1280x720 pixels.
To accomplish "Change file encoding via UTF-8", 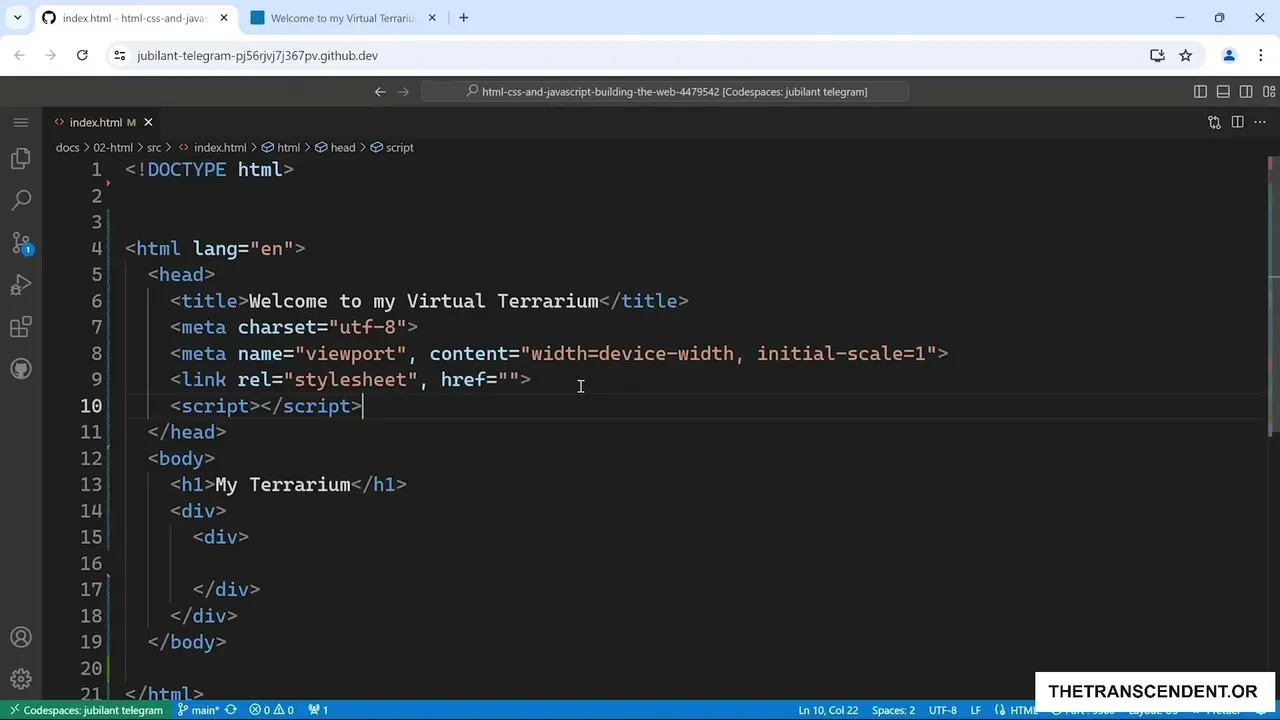I will click(942, 710).
